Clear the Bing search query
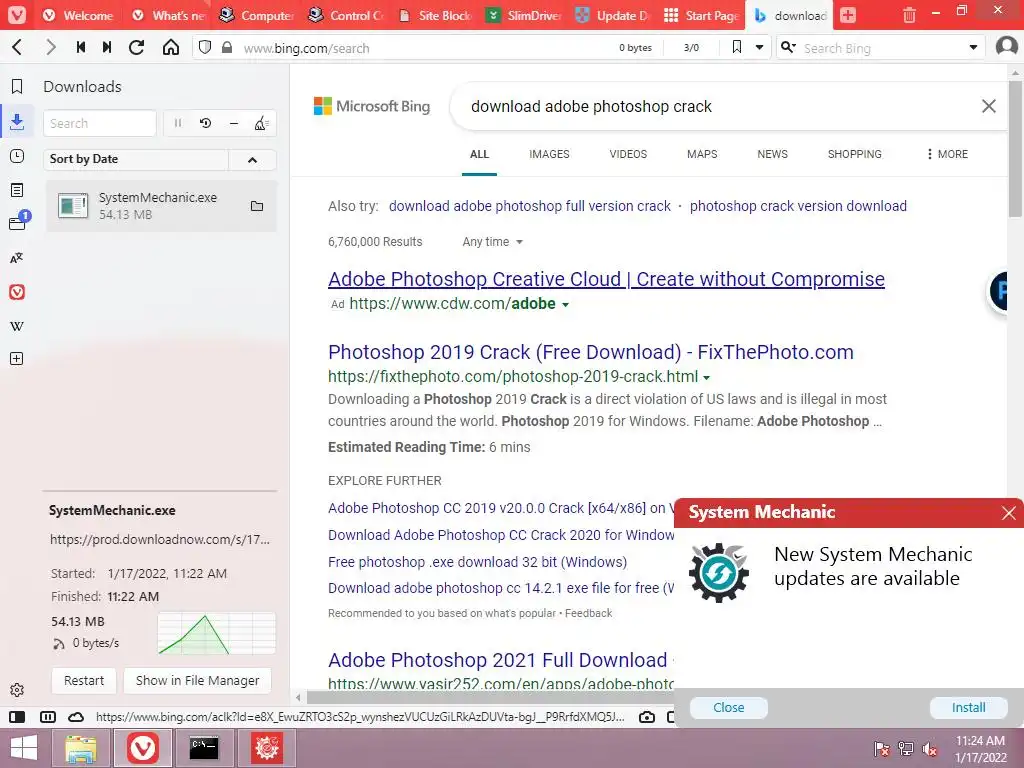The image size is (1024, 768). [989, 106]
